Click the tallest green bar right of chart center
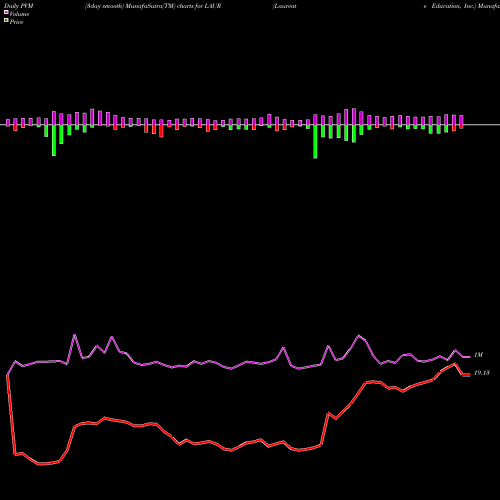The height and width of the screenshot is (500, 500). point(315,142)
